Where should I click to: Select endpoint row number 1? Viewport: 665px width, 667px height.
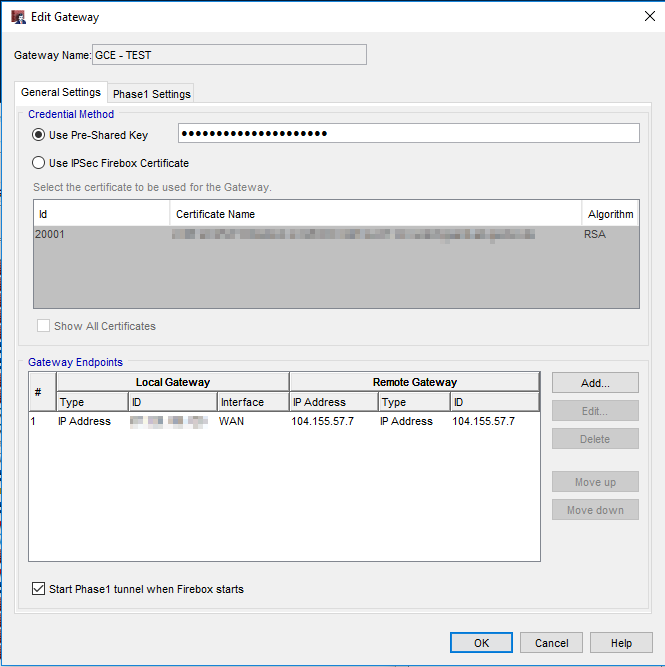coord(285,421)
